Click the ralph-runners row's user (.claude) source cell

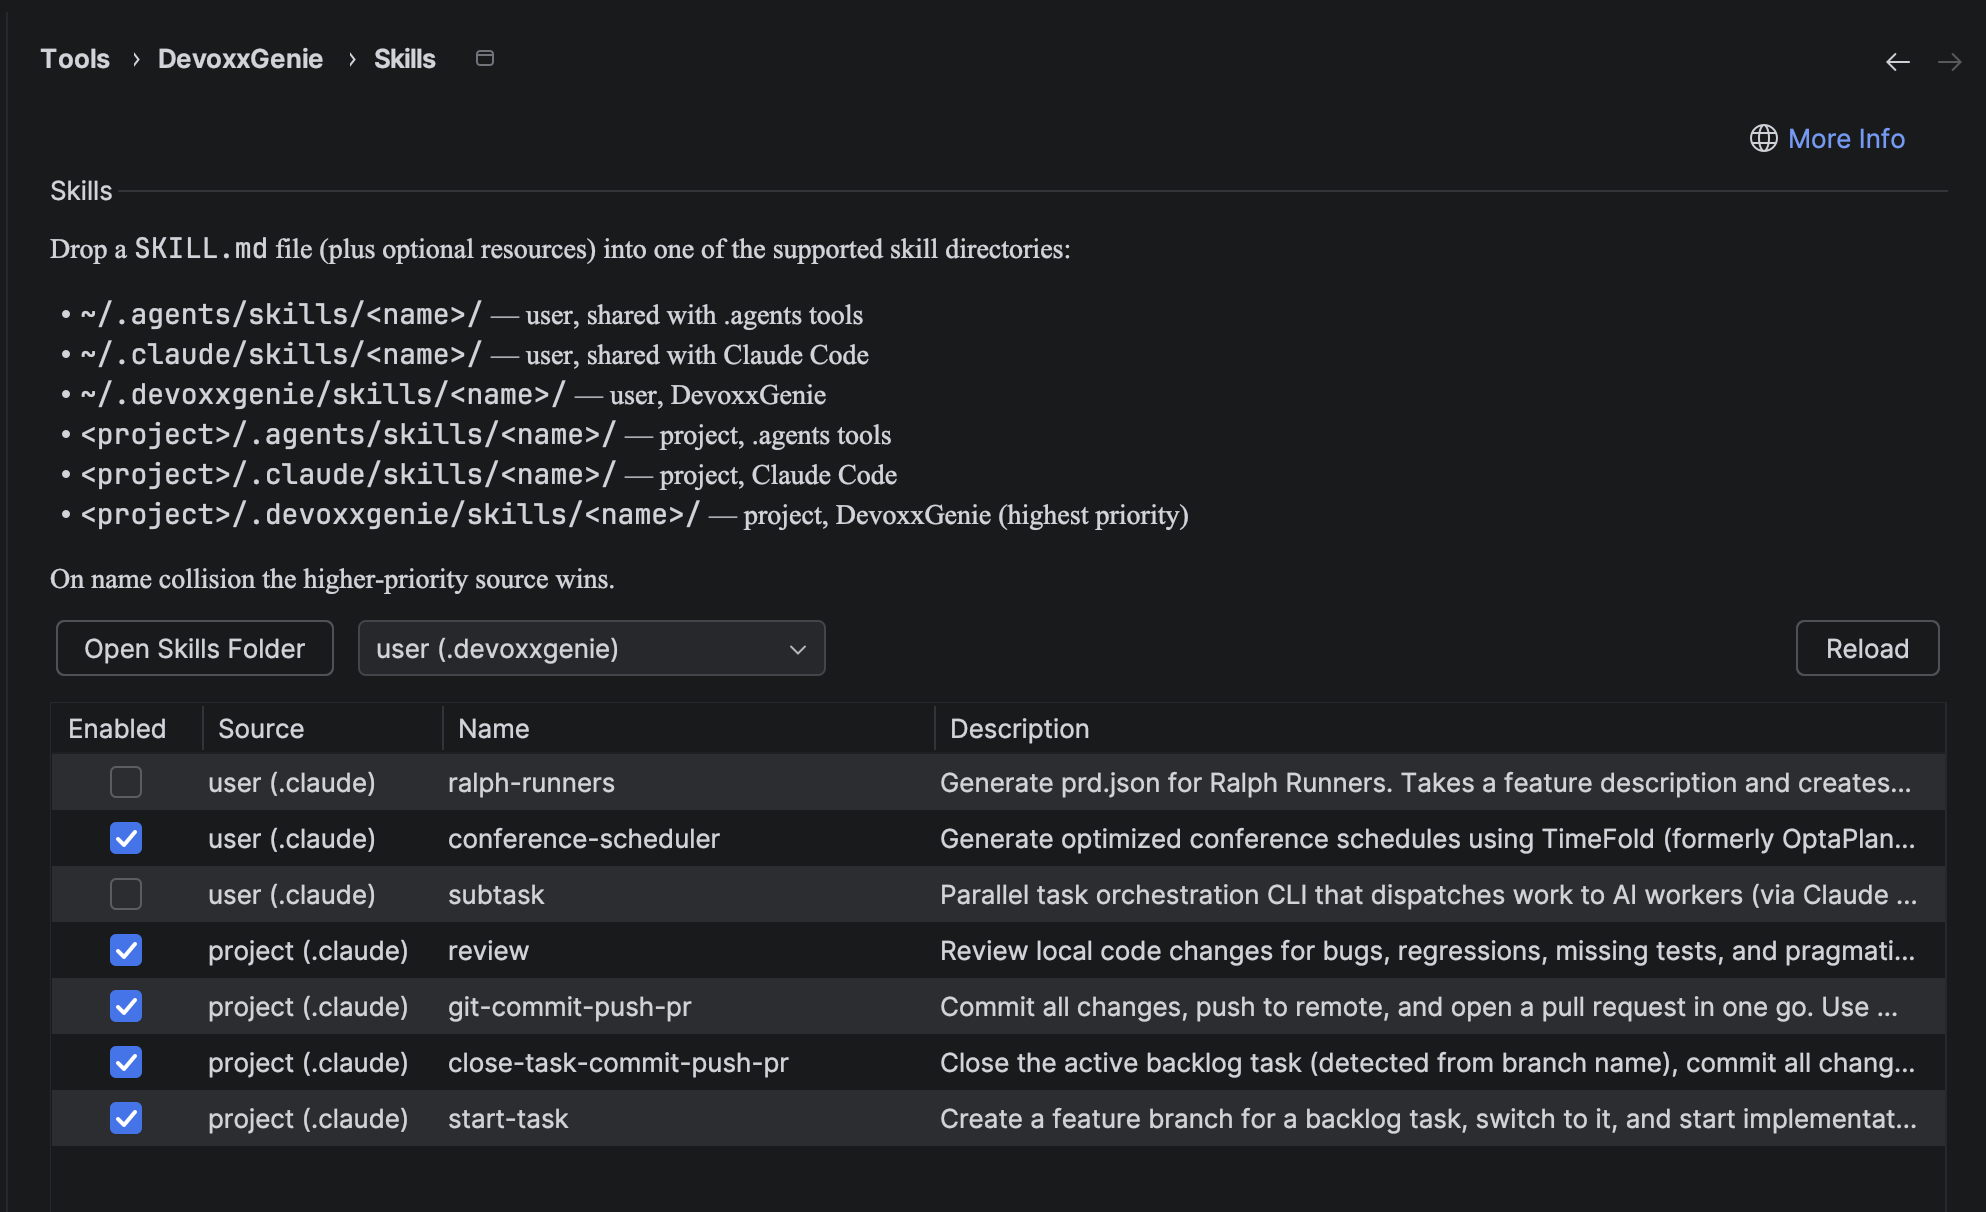(x=322, y=782)
